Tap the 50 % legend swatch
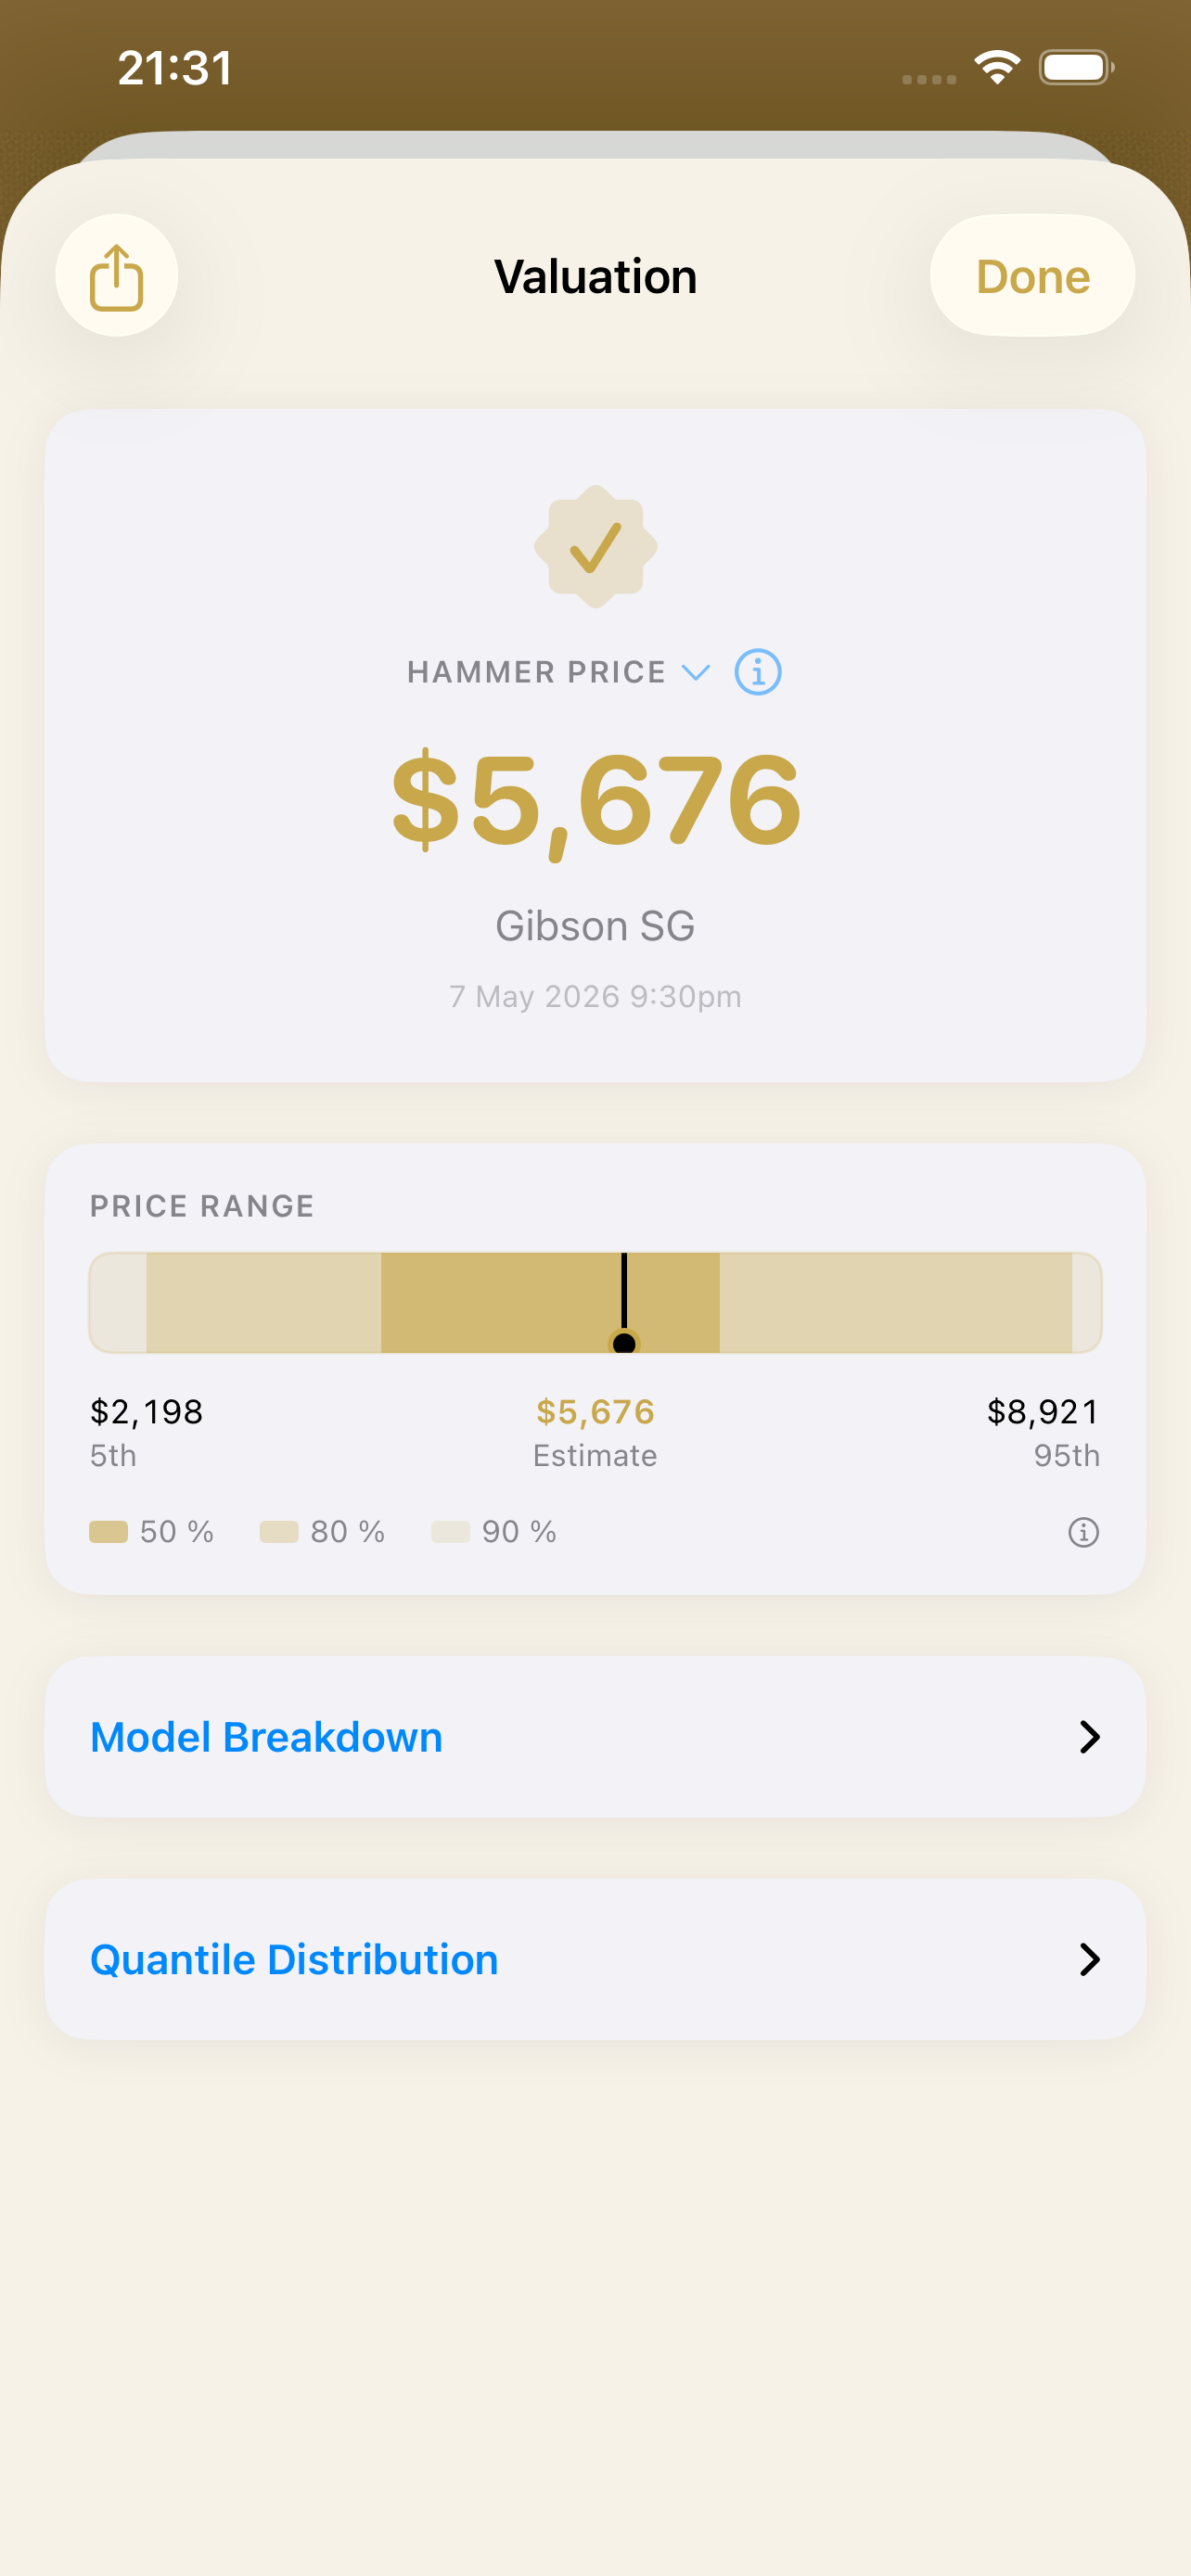This screenshot has width=1191, height=2576. pos(109,1532)
